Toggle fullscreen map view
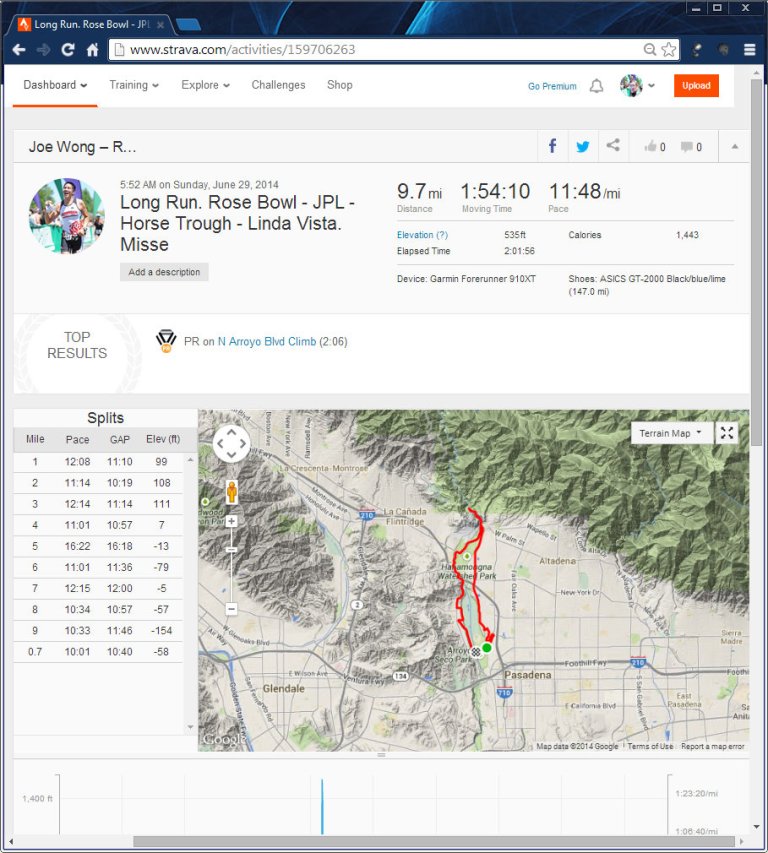This screenshot has height=853, width=768. click(x=727, y=432)
